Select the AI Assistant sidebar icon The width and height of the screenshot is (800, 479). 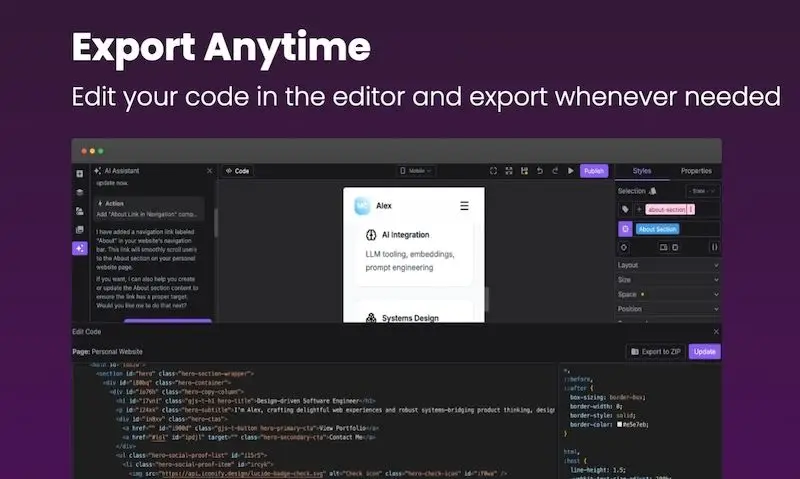coord(80,248)
